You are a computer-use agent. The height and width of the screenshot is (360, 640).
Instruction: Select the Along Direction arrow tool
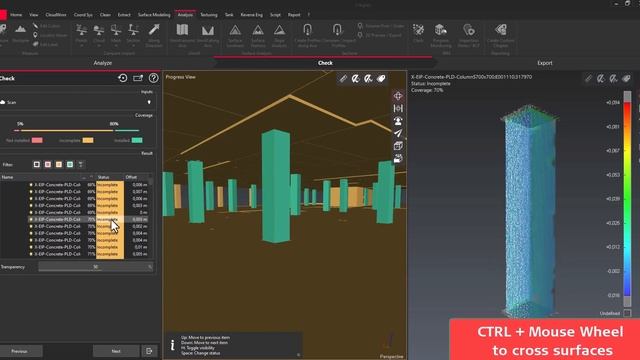(154, 30)
